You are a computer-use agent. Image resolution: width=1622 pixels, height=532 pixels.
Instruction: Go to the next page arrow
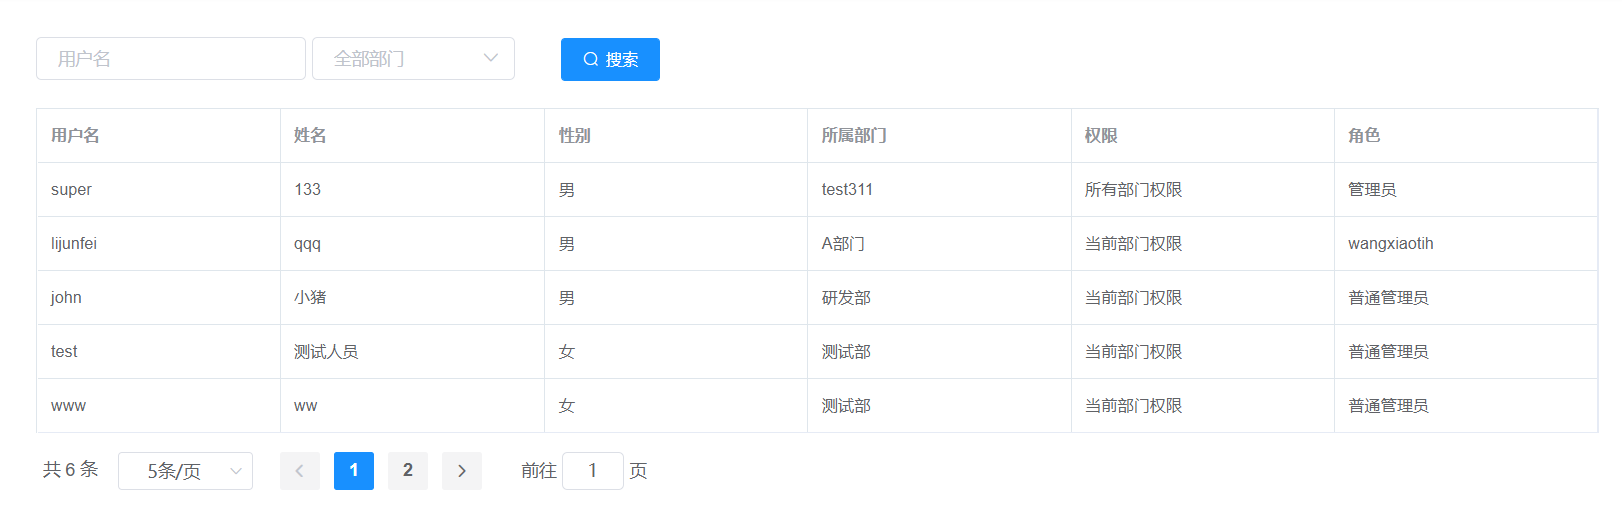[x=462, y=471]
